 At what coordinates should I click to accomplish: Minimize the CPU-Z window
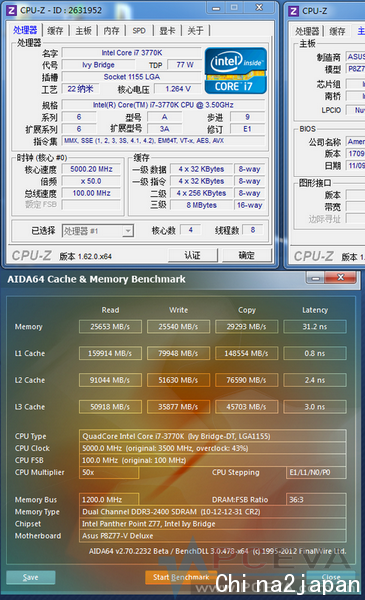[x=216, y=8]
